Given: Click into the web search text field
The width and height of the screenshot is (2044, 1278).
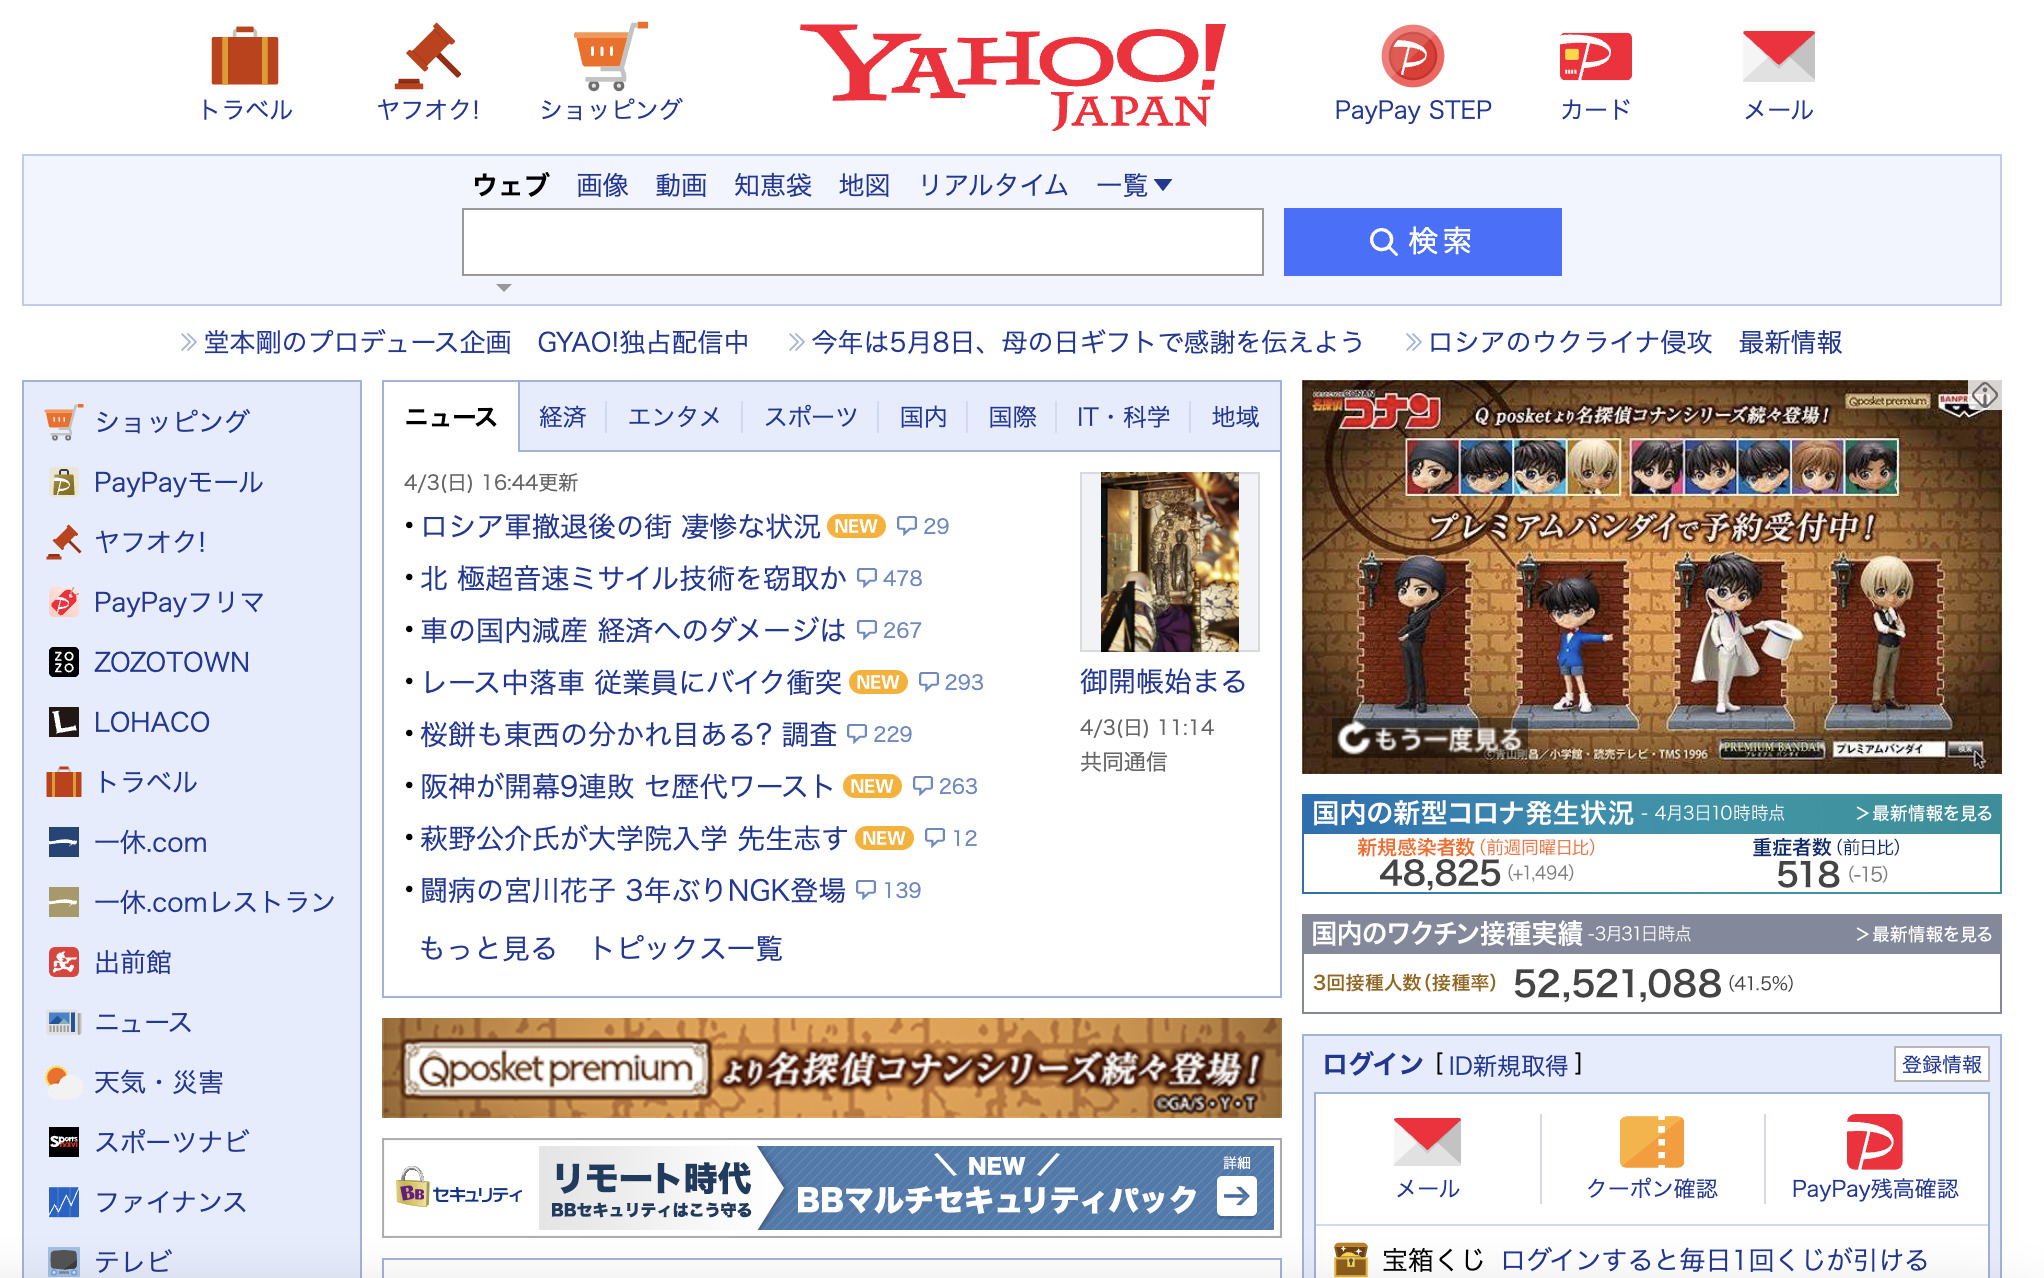Looking at the screenshot, I should pyautogui.click(x=862, y=242).
